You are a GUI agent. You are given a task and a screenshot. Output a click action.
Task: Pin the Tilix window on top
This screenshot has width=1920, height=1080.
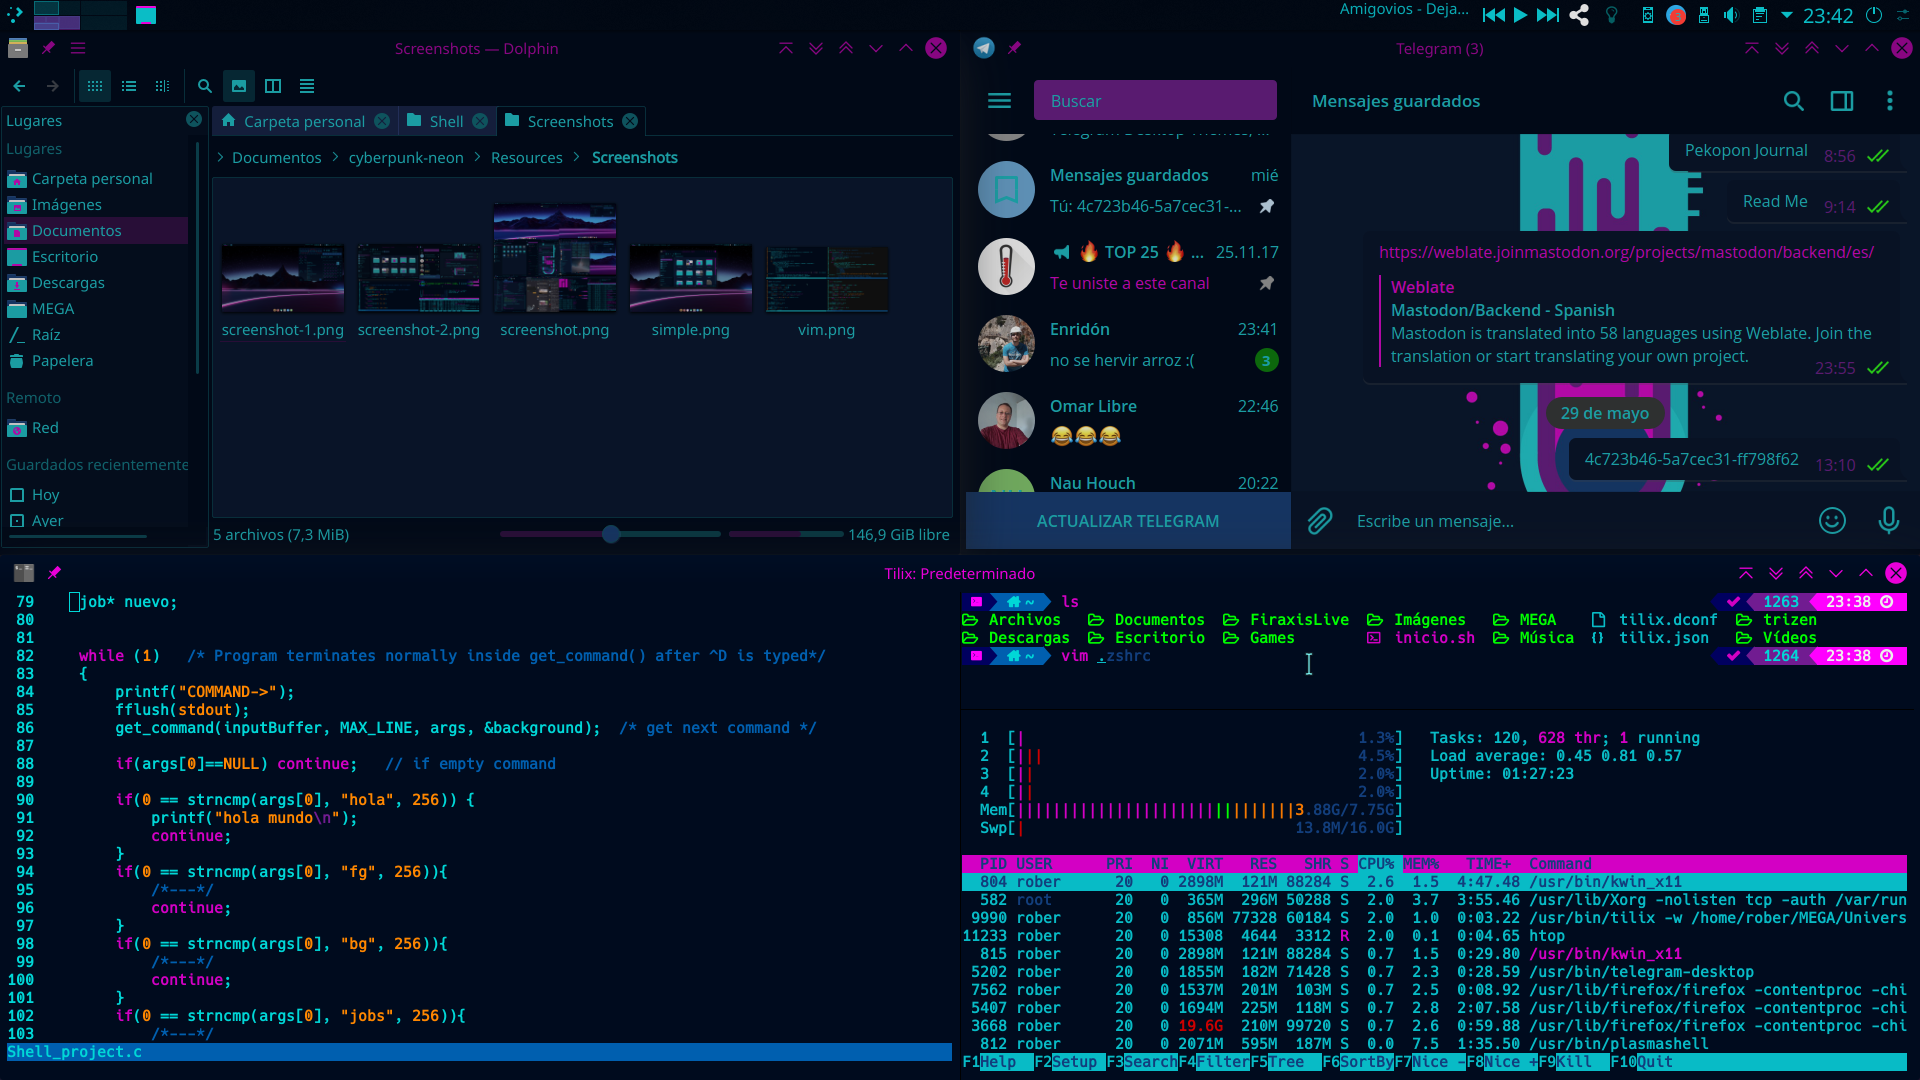click(x=54, y=573)
